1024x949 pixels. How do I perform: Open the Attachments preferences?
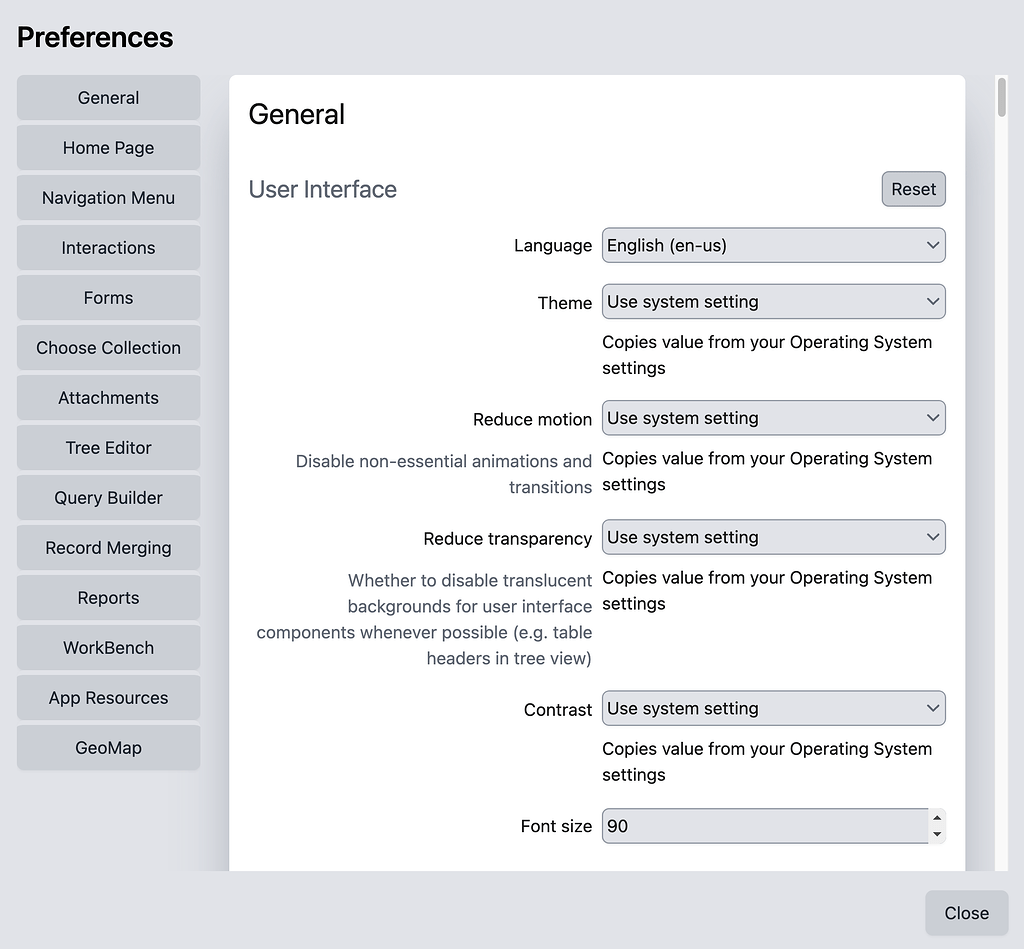coord(108,398)
